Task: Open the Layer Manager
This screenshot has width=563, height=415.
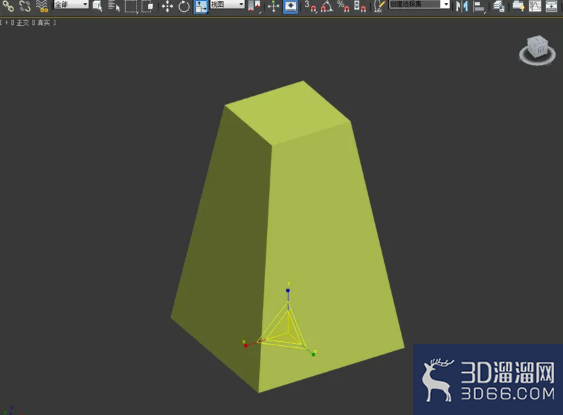Action: coord(498,6)
